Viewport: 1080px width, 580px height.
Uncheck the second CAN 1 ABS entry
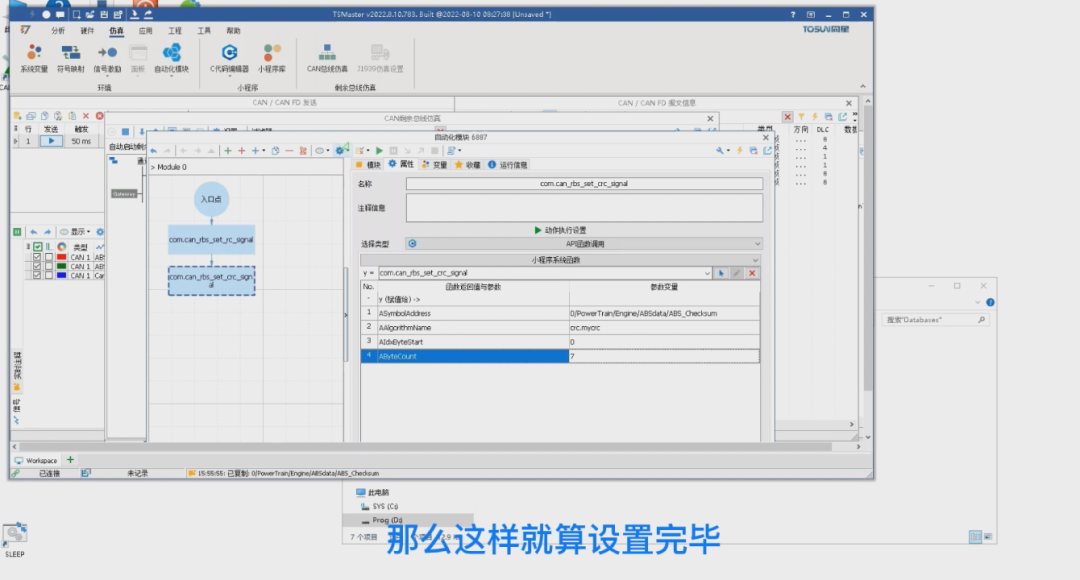37,266
